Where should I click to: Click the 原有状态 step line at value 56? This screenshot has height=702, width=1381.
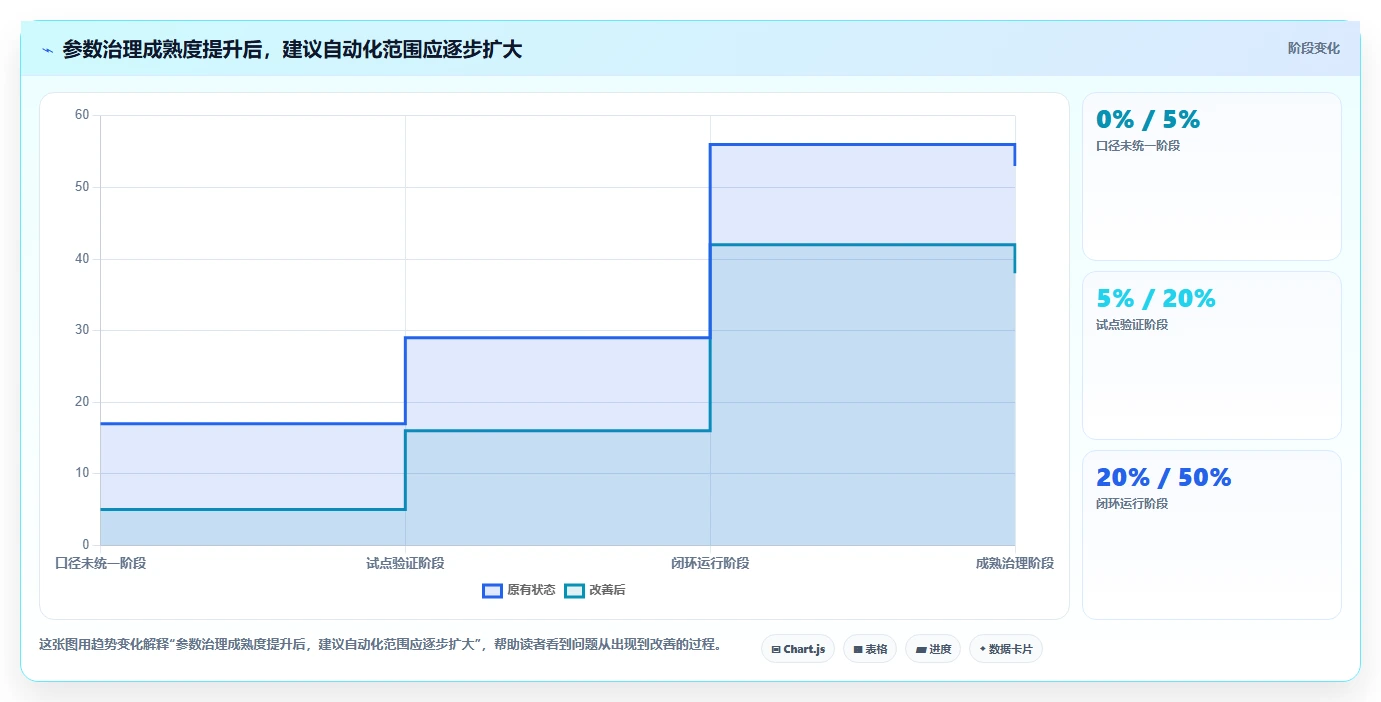point(862,144)
